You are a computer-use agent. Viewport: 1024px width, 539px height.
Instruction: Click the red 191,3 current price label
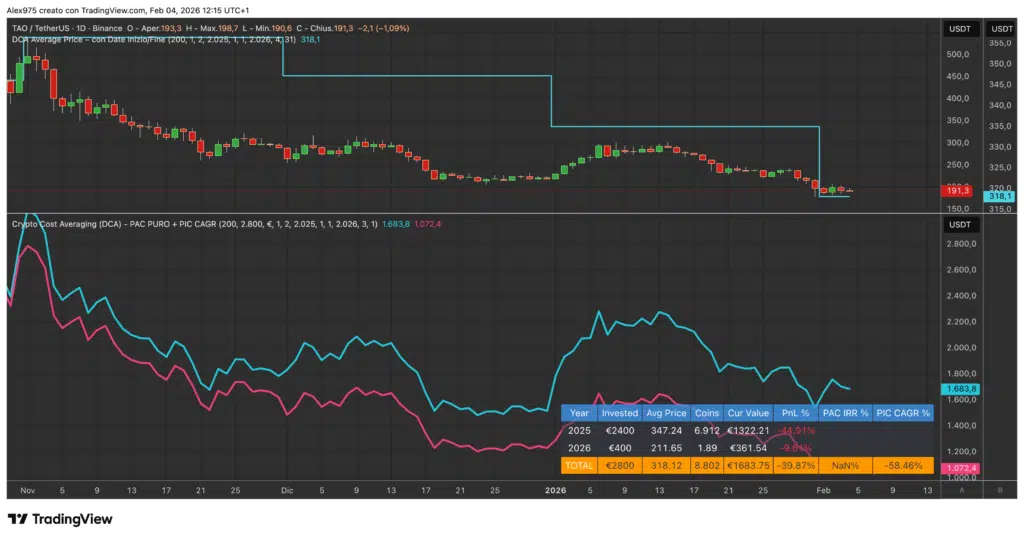click(959, 190)
